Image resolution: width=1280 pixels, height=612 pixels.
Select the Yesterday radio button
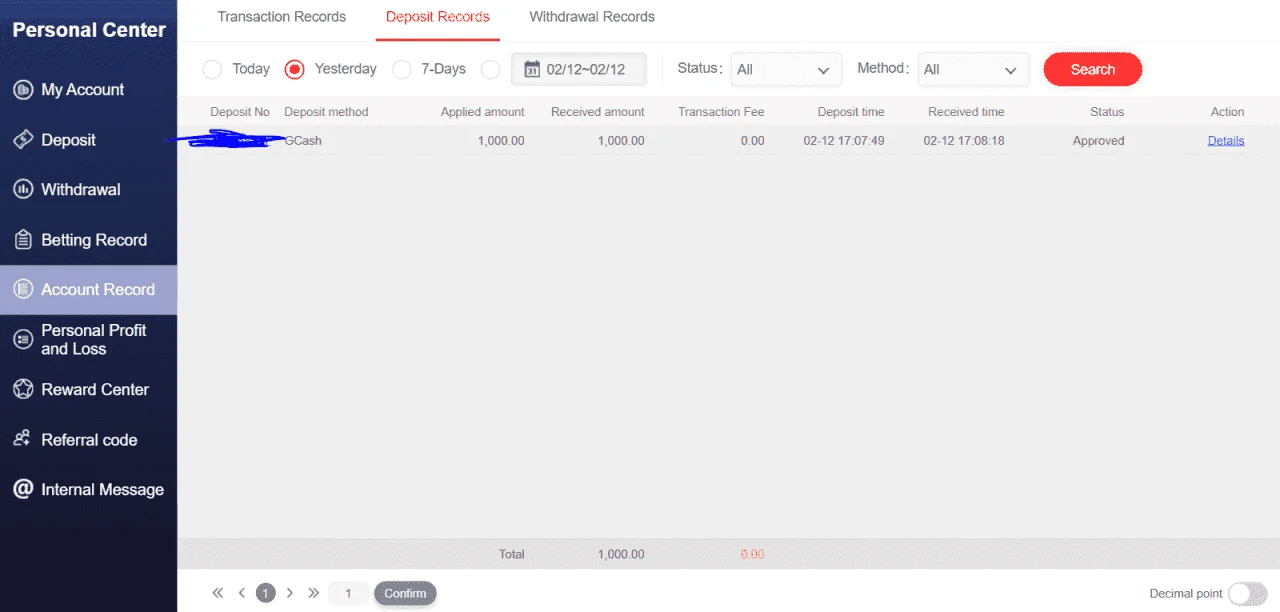pyautogui.click(x=294, y=69)
